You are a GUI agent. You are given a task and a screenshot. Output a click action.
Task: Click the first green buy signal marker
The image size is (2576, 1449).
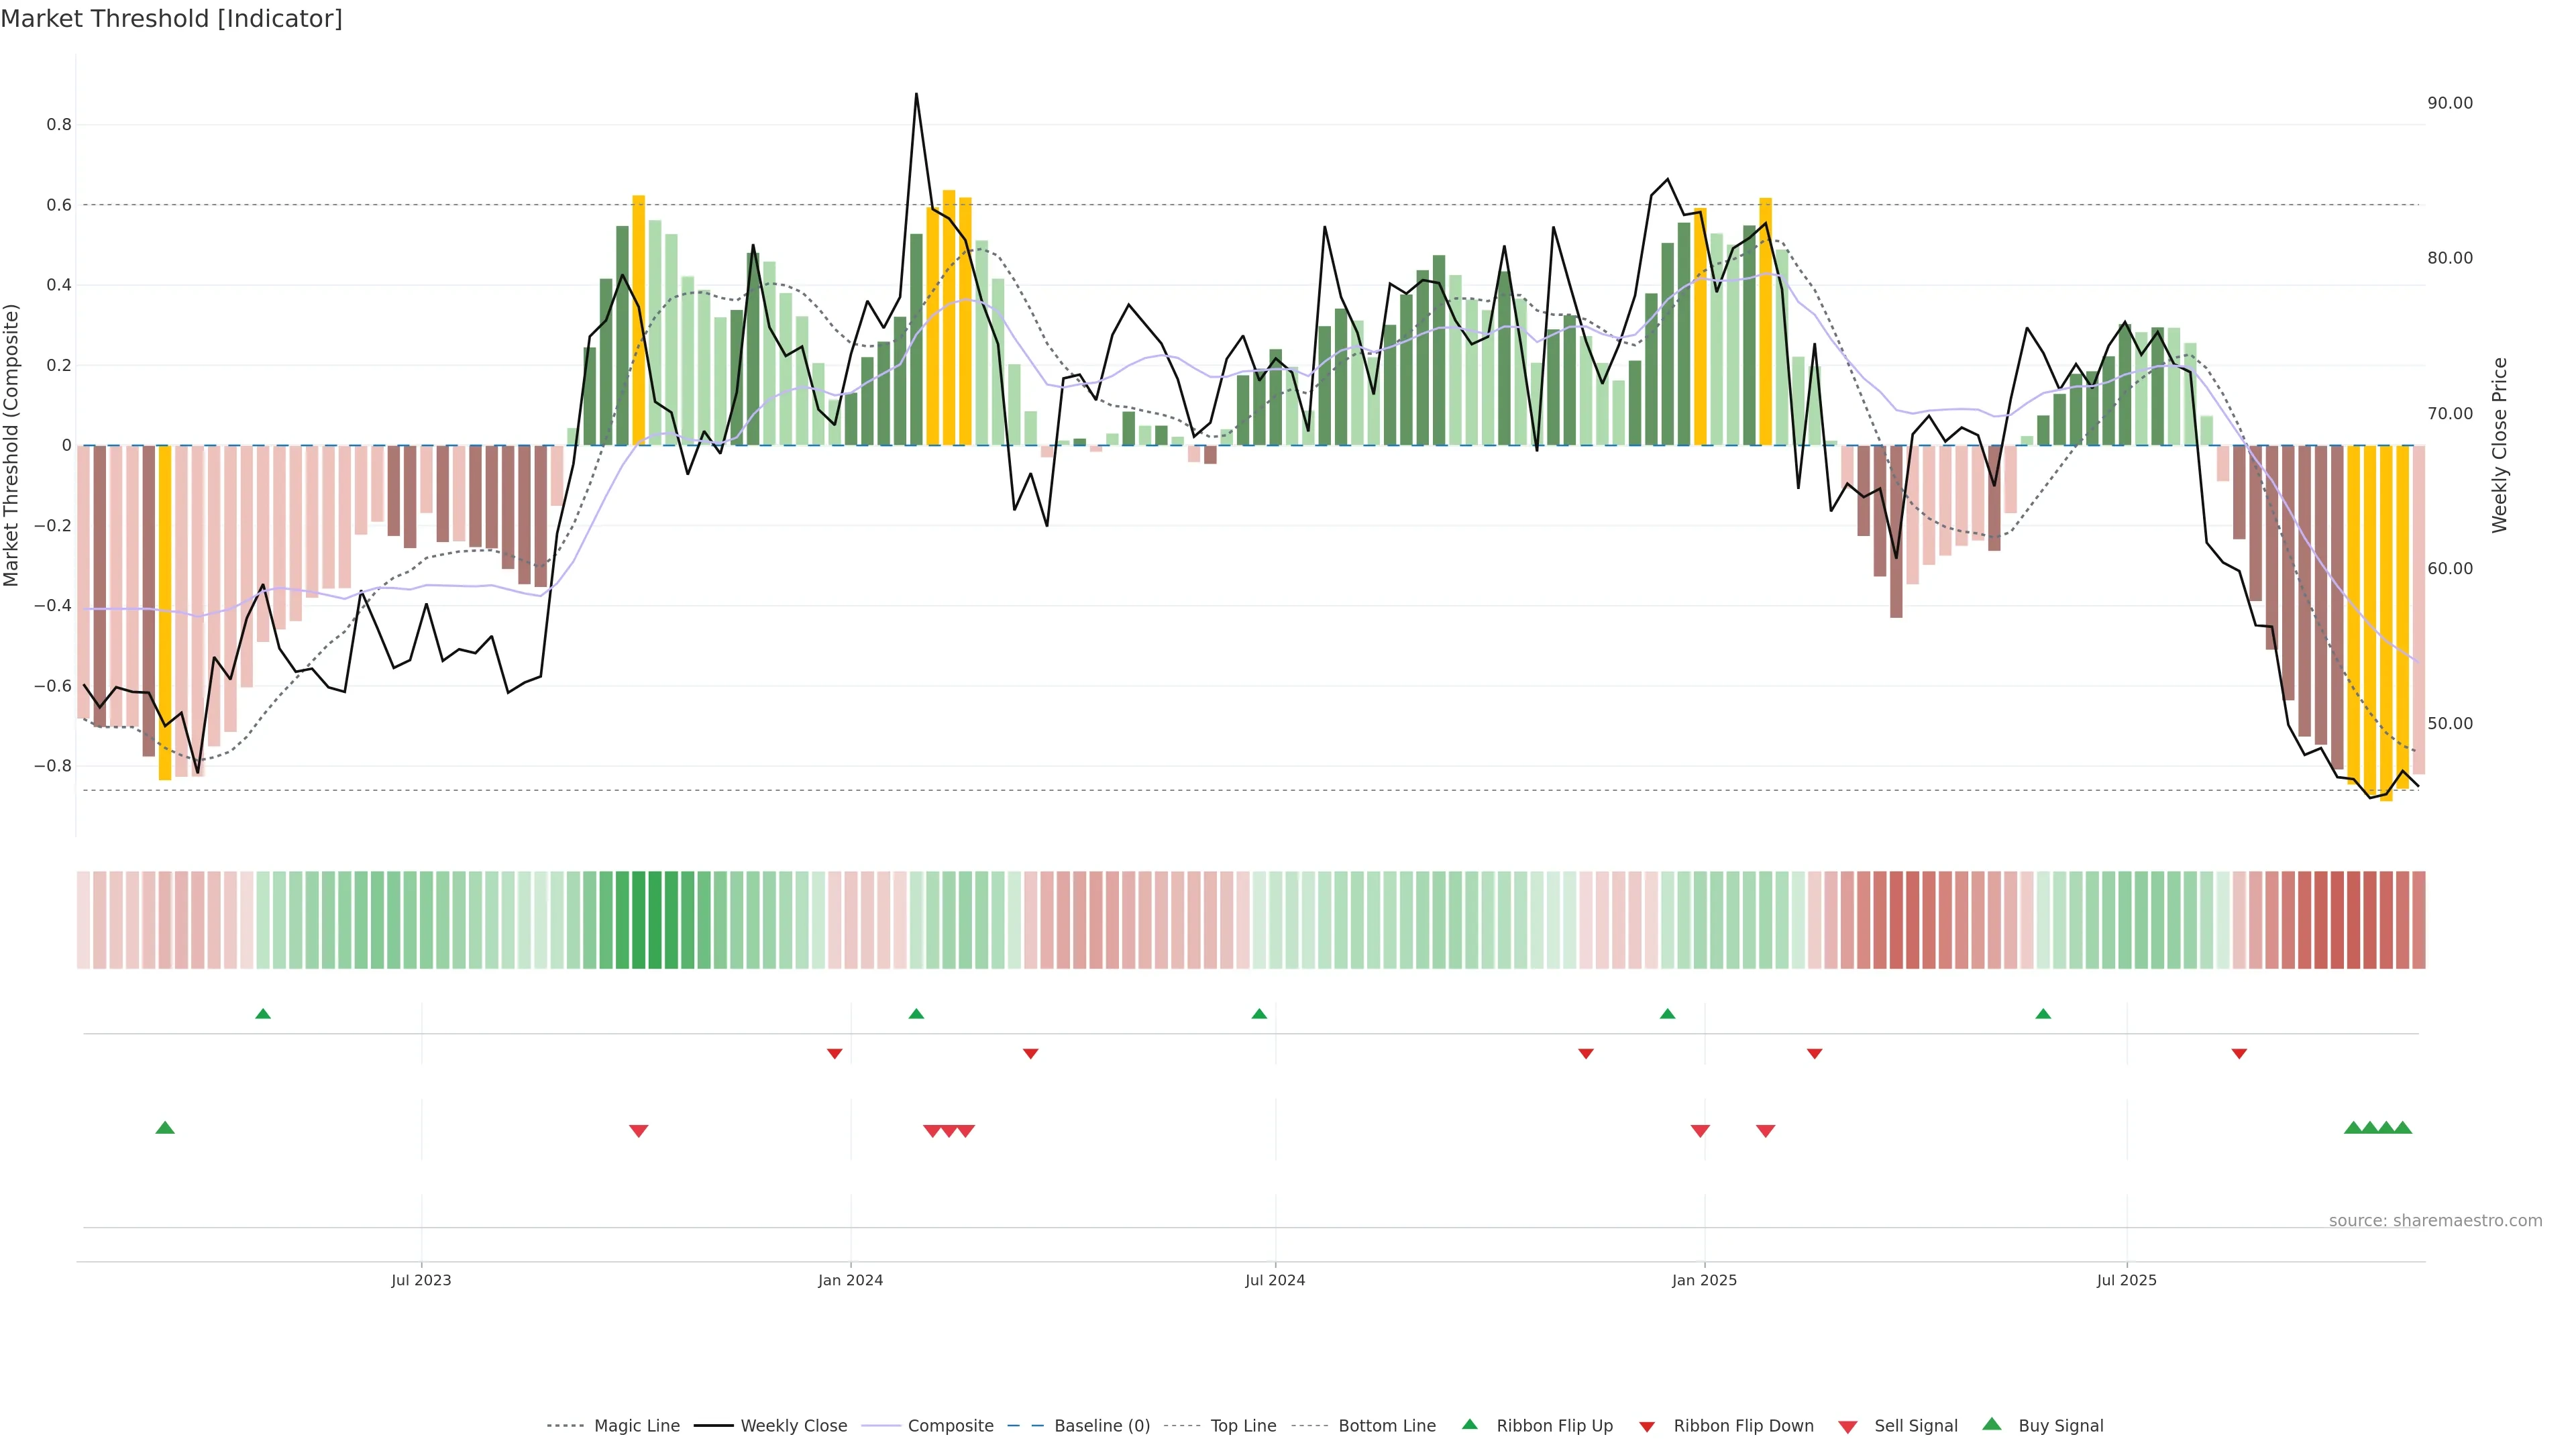(x=165, y=1128)
